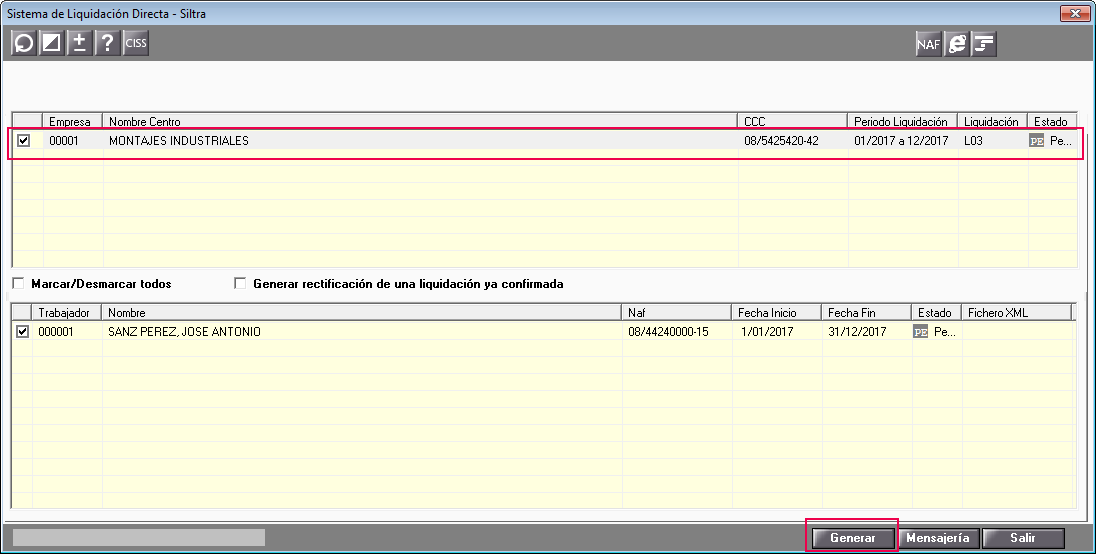Click the Nombre Centro column header
The image size is (1096, 554).
click(420, 122)
